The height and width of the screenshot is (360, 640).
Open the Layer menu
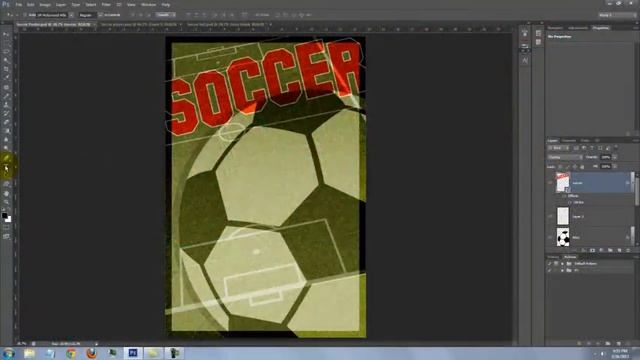click(x=61, y=4)
